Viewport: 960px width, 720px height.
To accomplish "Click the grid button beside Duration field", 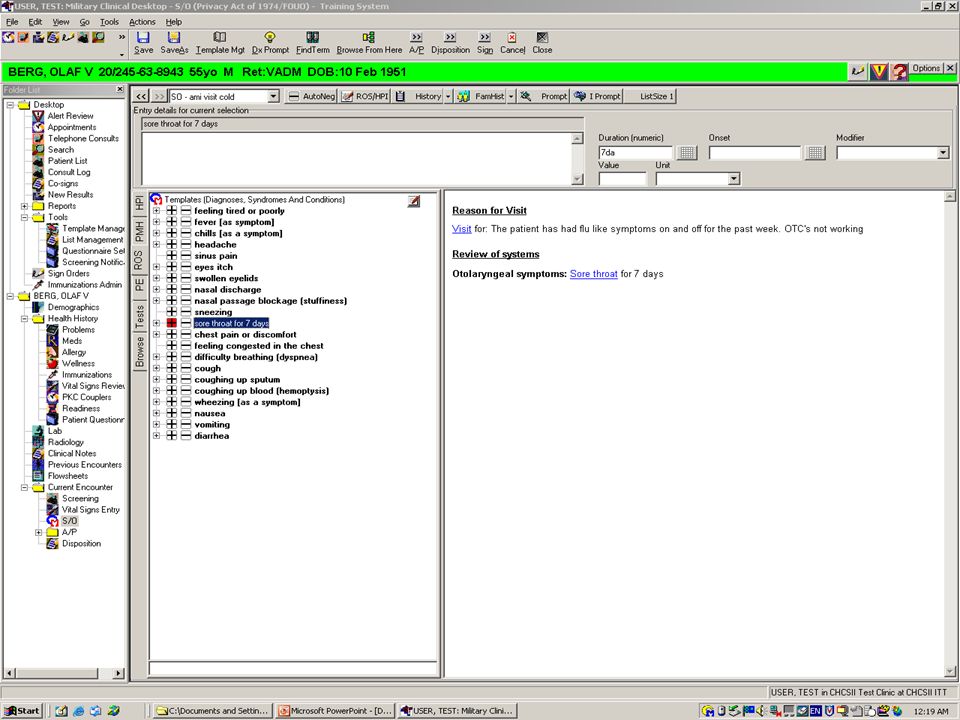I will coord(687,152).
